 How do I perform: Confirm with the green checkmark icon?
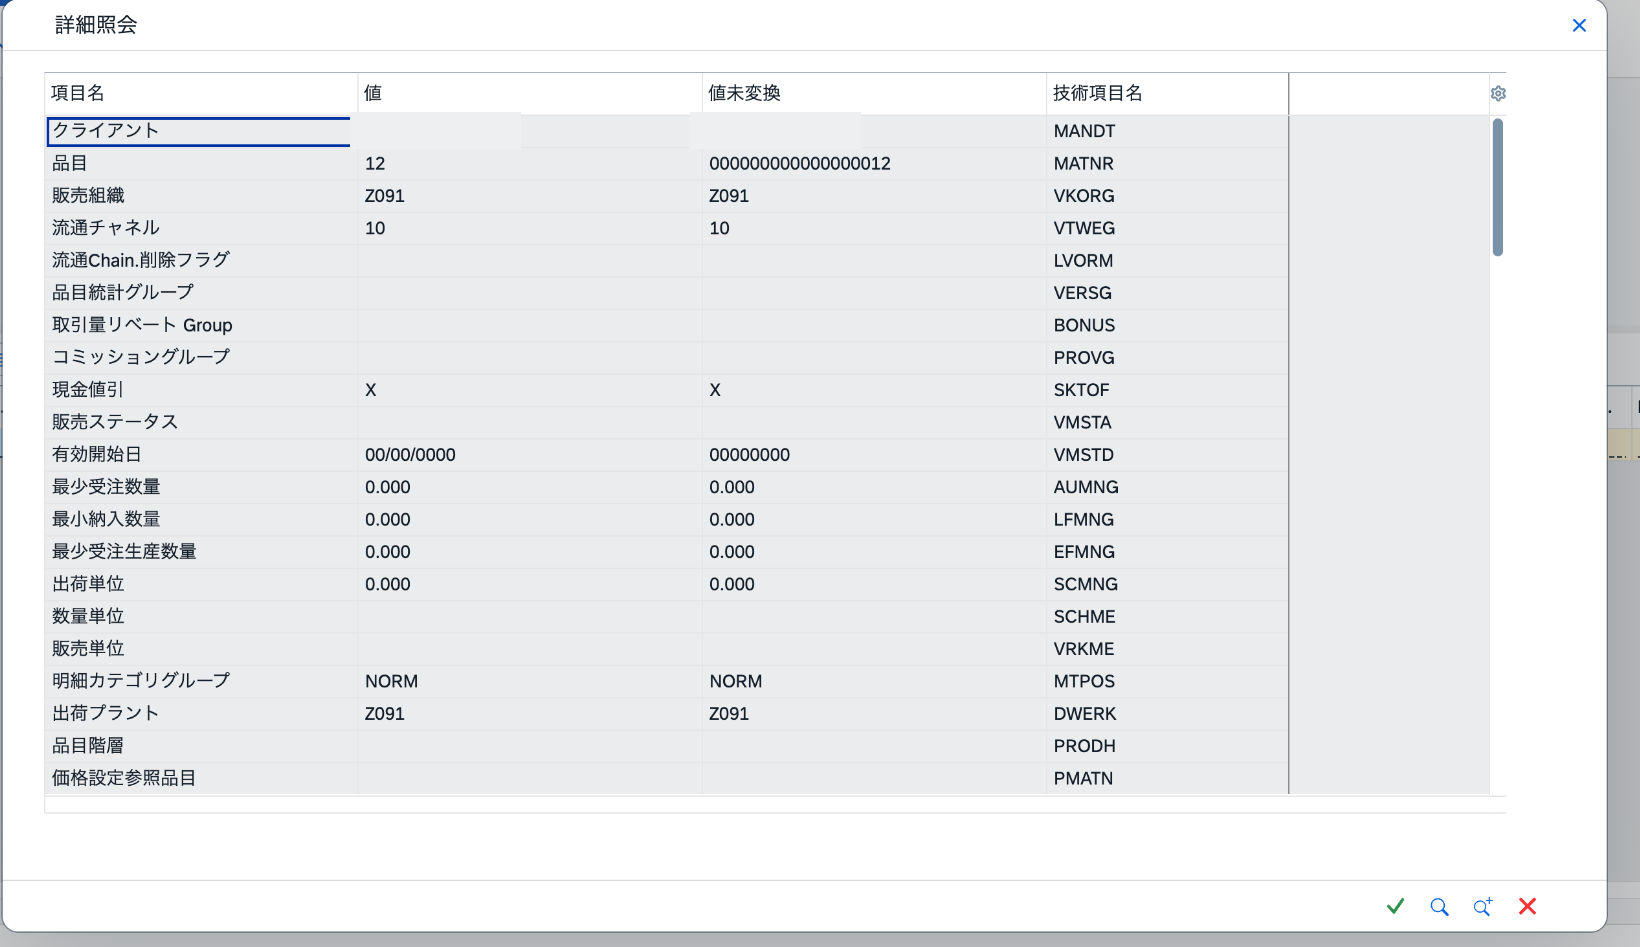[x=1396, y=906]
